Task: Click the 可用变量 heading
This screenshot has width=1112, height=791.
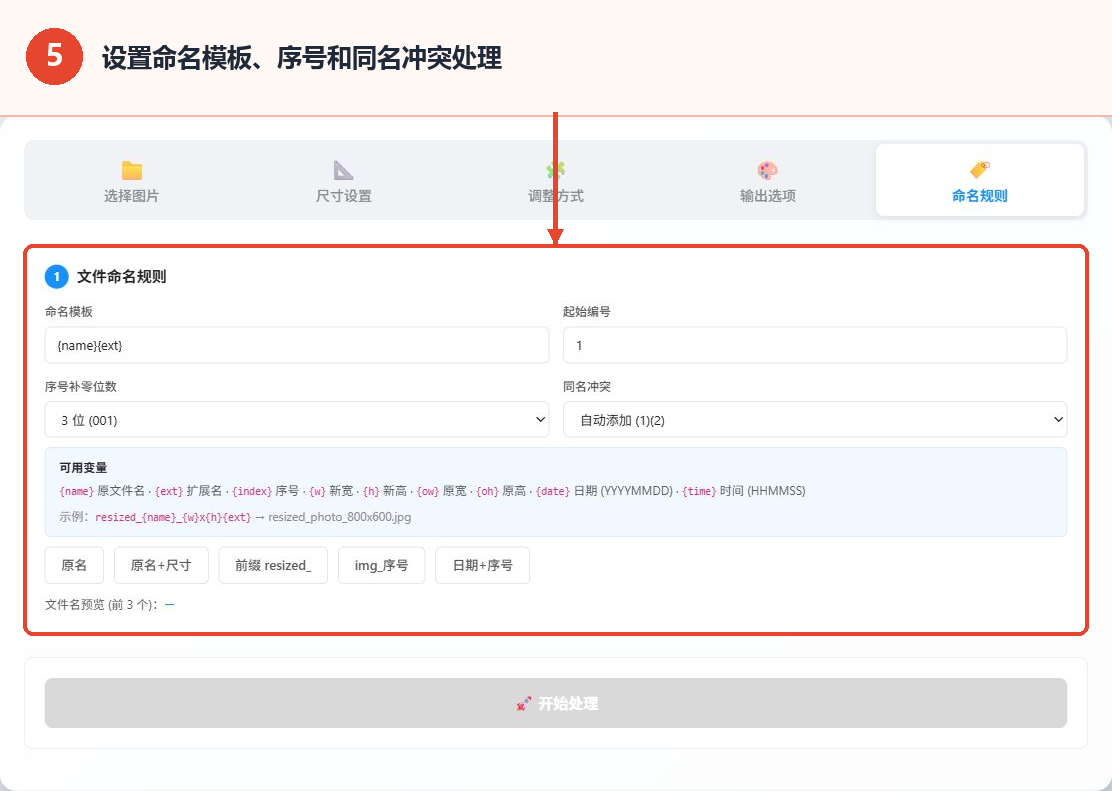Action: click(83, 468)
